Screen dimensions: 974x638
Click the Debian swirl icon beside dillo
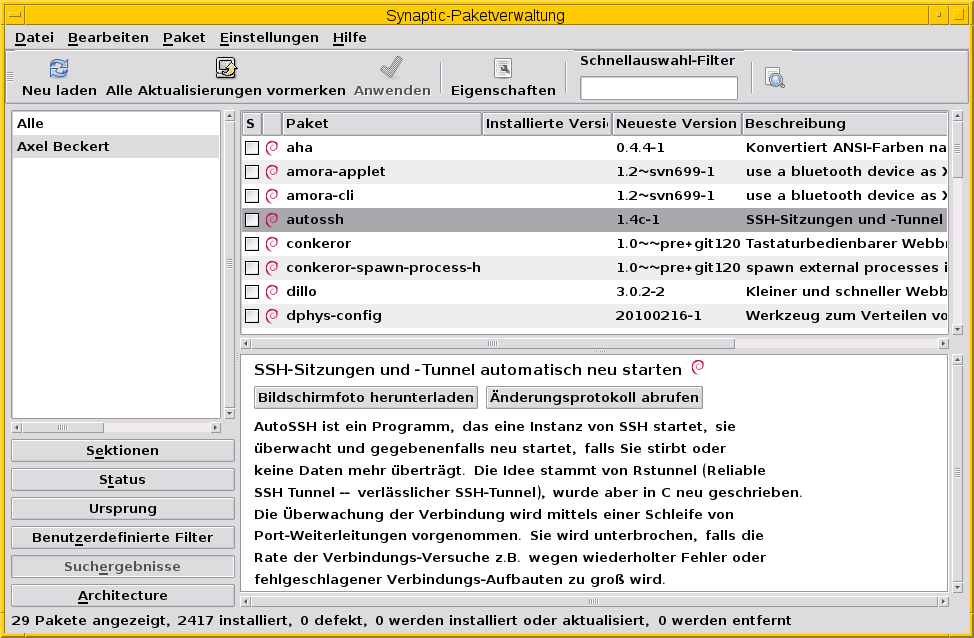[x=272, y=291]
